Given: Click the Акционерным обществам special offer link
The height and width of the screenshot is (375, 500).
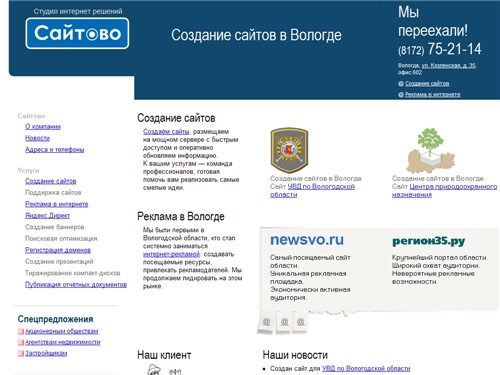Looking at the screenshot, I should tap(62, 331).
